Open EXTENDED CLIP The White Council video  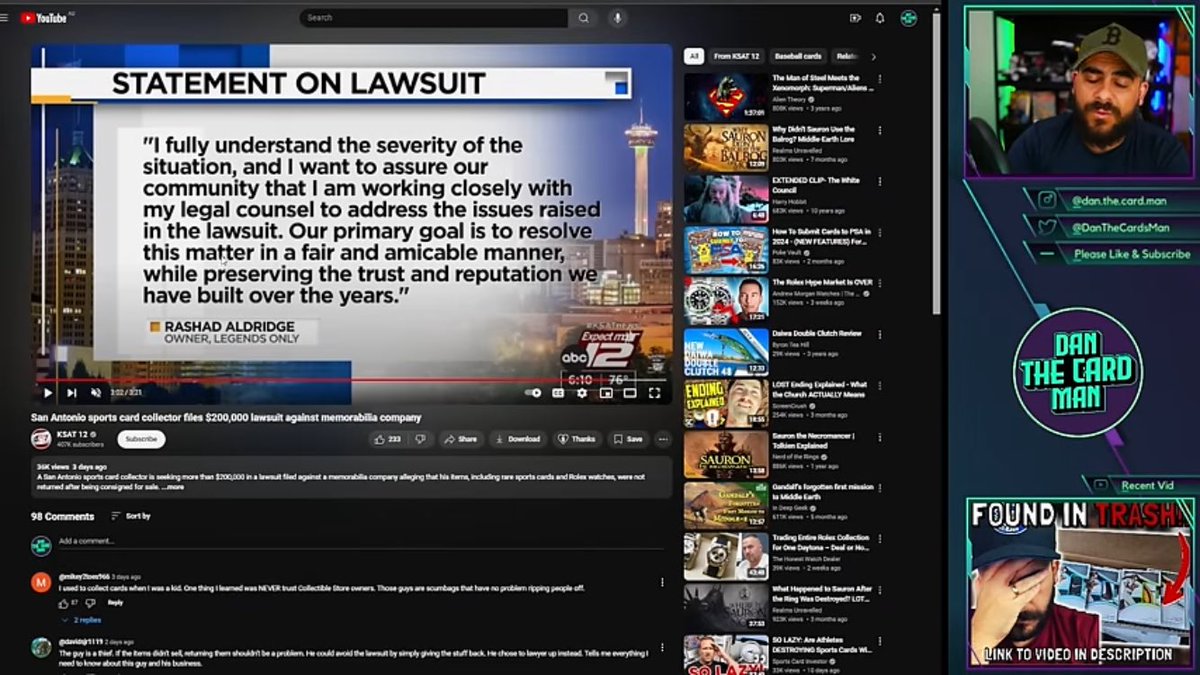726,199
